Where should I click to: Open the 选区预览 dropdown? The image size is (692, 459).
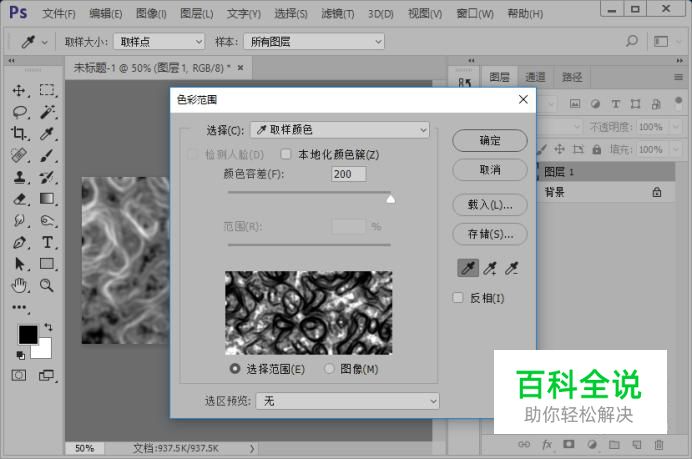(x=347, y=401)
